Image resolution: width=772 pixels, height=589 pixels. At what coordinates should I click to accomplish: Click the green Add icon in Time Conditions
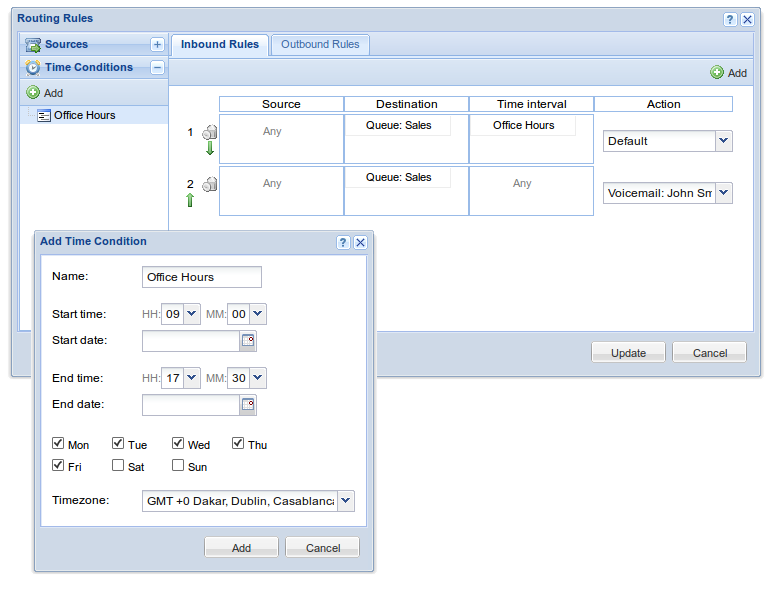point(33,93)
